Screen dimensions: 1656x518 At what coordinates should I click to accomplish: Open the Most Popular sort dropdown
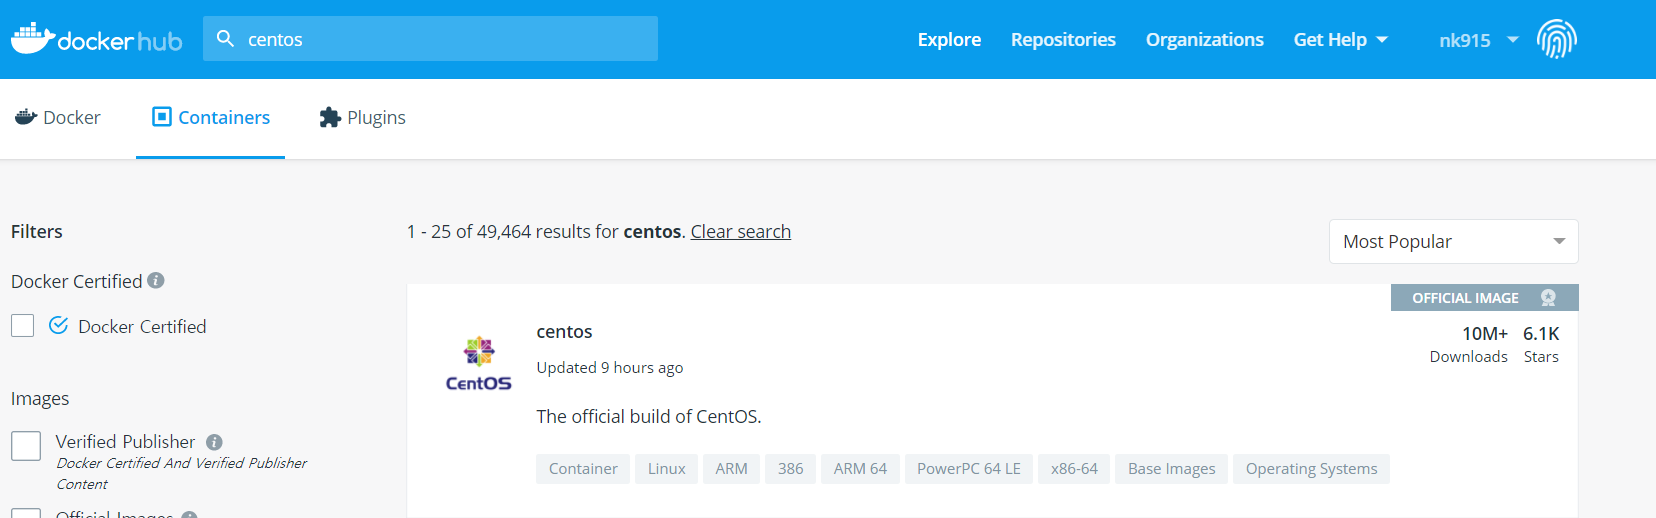tap(1453, 241)
